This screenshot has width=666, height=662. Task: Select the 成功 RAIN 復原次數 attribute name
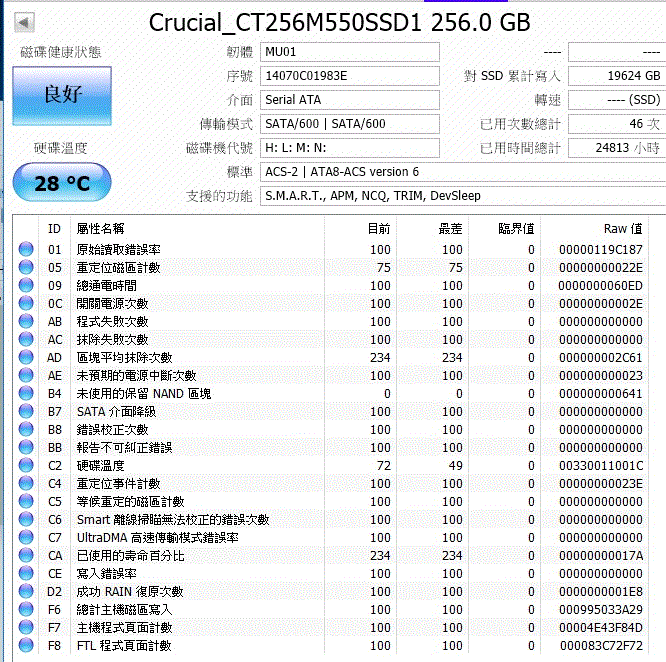tap(130, 592)
